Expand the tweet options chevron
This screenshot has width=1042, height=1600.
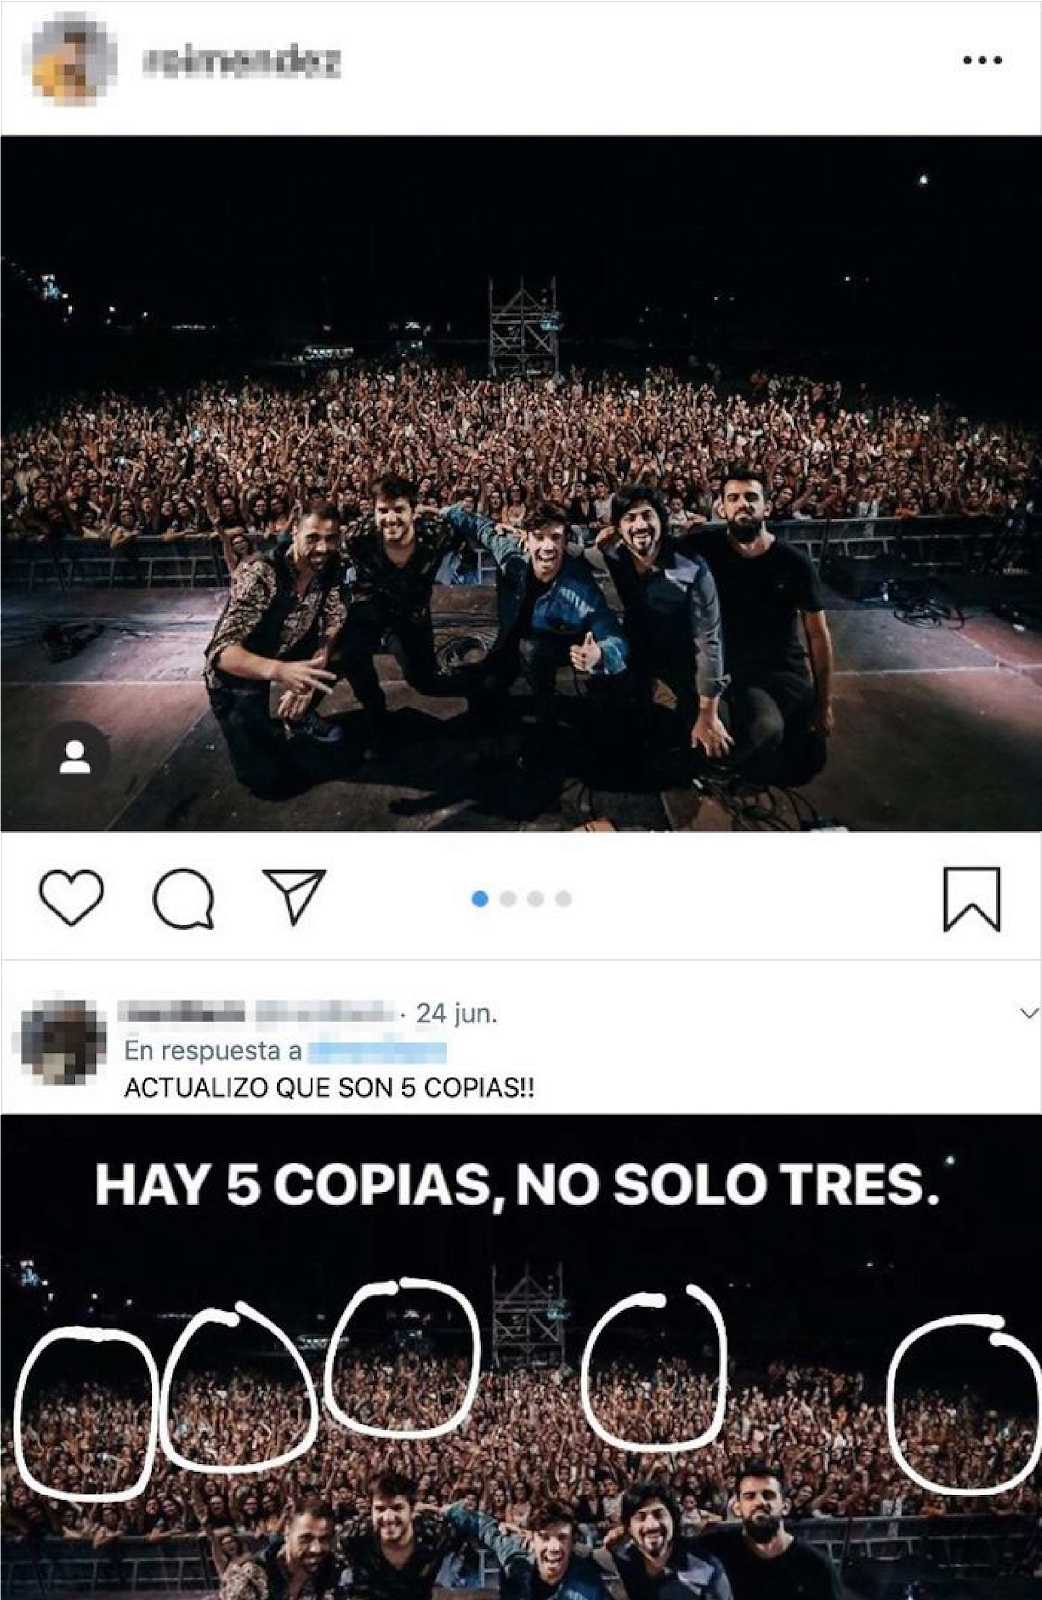pos(1028,1014)
